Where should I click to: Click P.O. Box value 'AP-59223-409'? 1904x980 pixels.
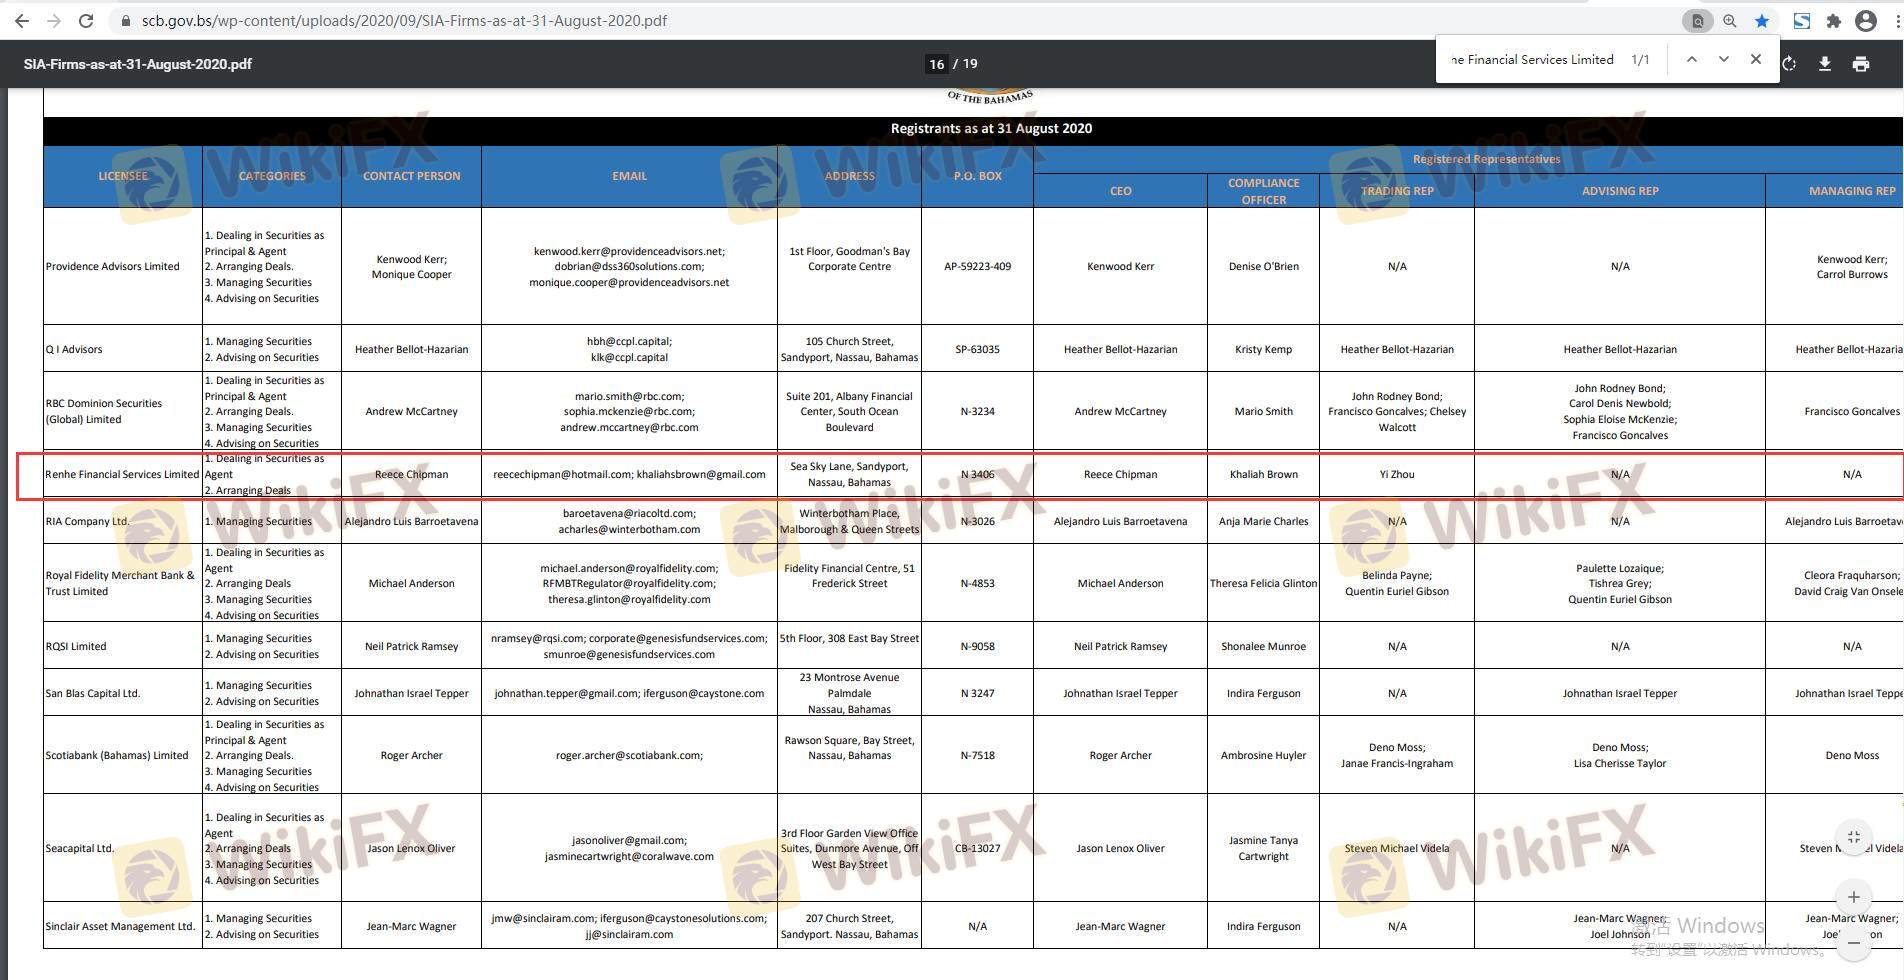click(977, 266)
